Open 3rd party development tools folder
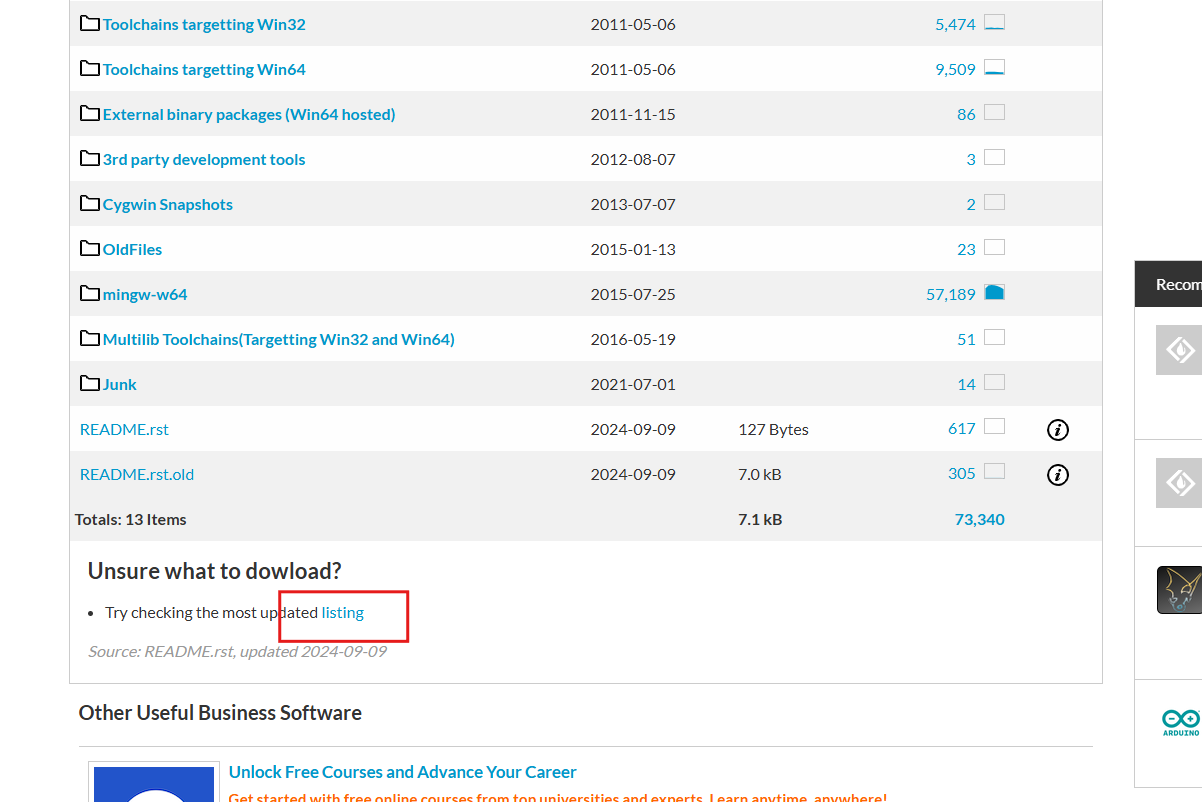This screenshot has width=1202, height=802. point(204,159)
